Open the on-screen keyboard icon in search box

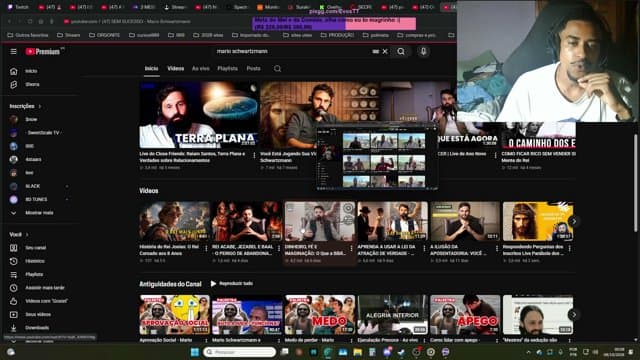pyautogui.click(x=376, y=51)
